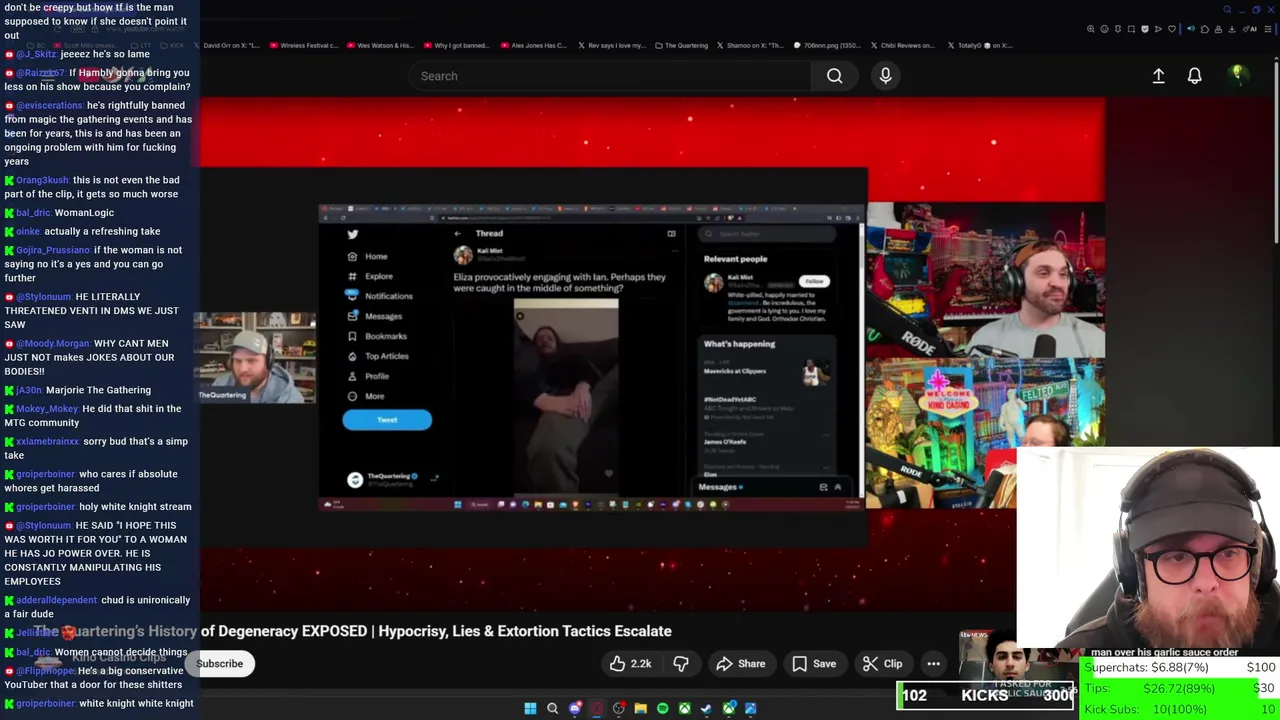Click chat message 'bal_dric: WomanLogic'

pyautogui.click(x=60, y=213)
